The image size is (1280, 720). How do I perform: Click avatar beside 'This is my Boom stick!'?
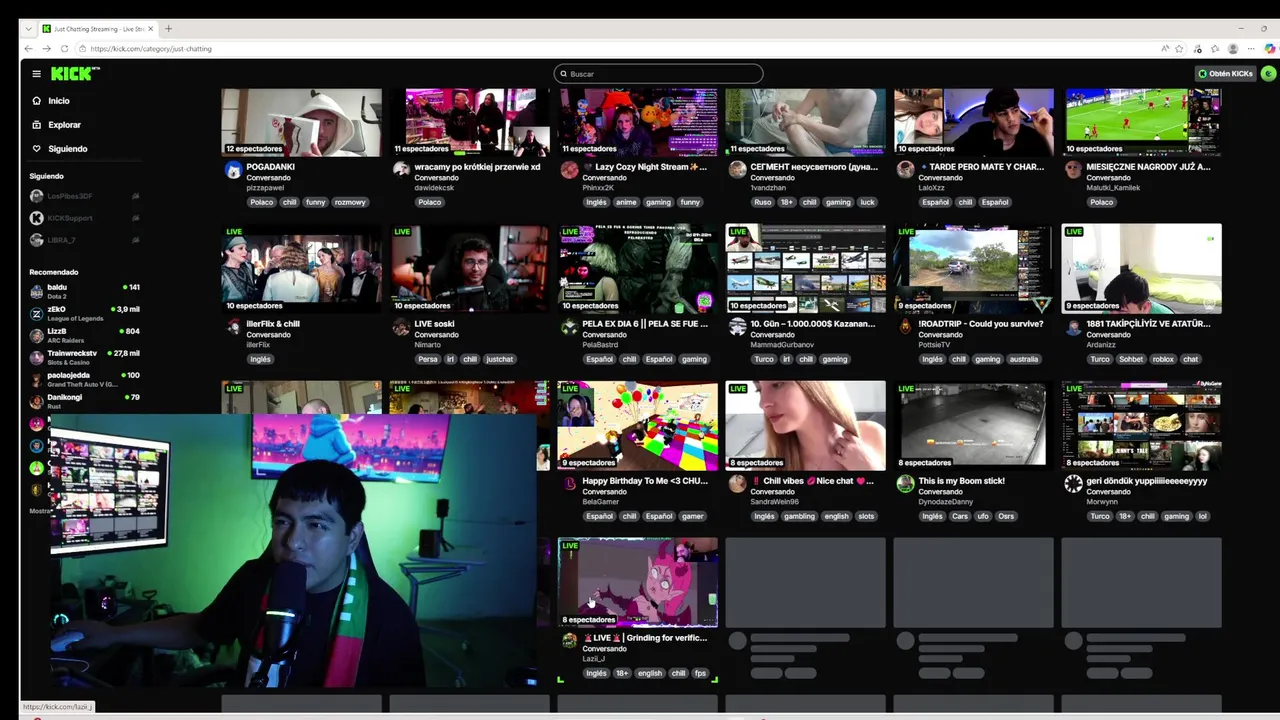coord(905,484)
